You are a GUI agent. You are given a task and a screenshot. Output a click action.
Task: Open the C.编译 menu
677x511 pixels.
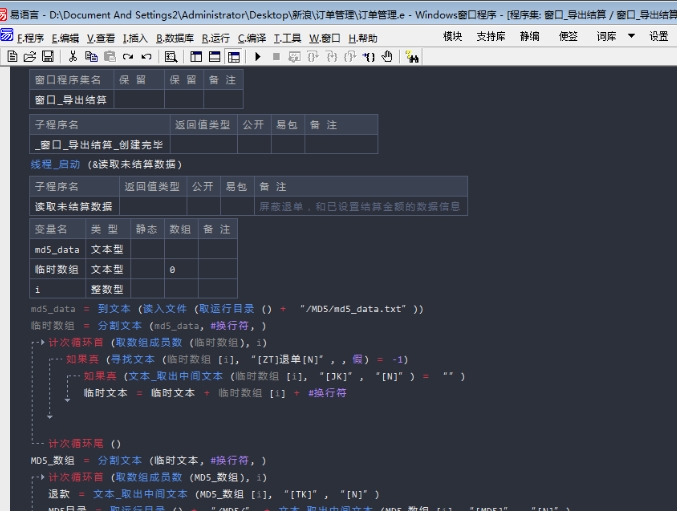(252, 38)
